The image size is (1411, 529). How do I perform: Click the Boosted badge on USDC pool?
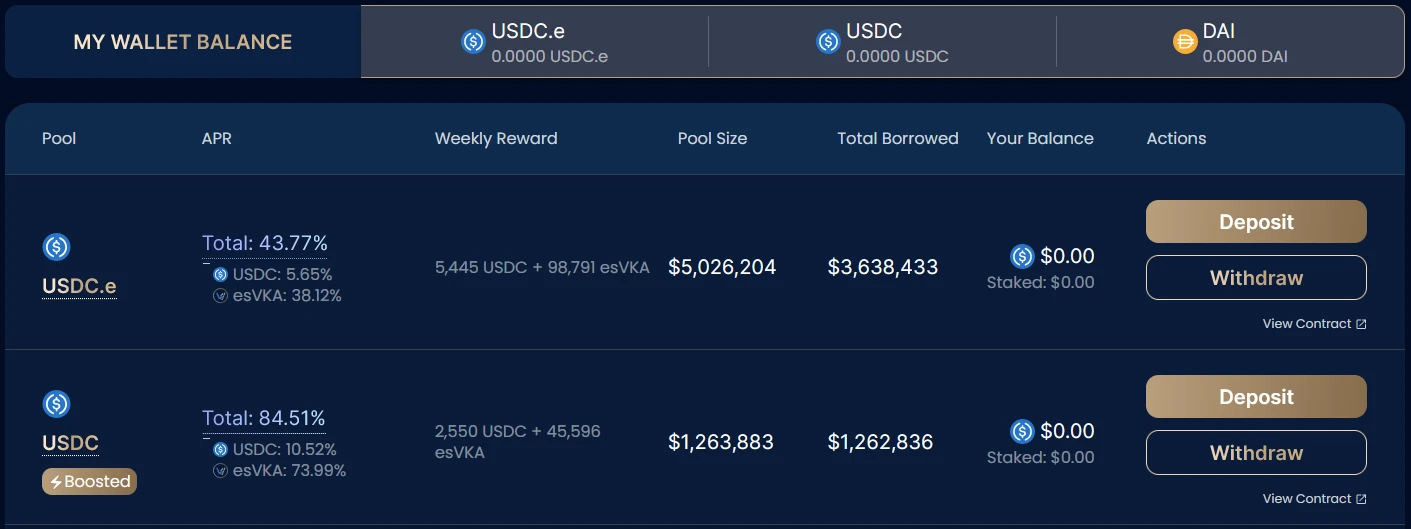[x=90, y=482]
